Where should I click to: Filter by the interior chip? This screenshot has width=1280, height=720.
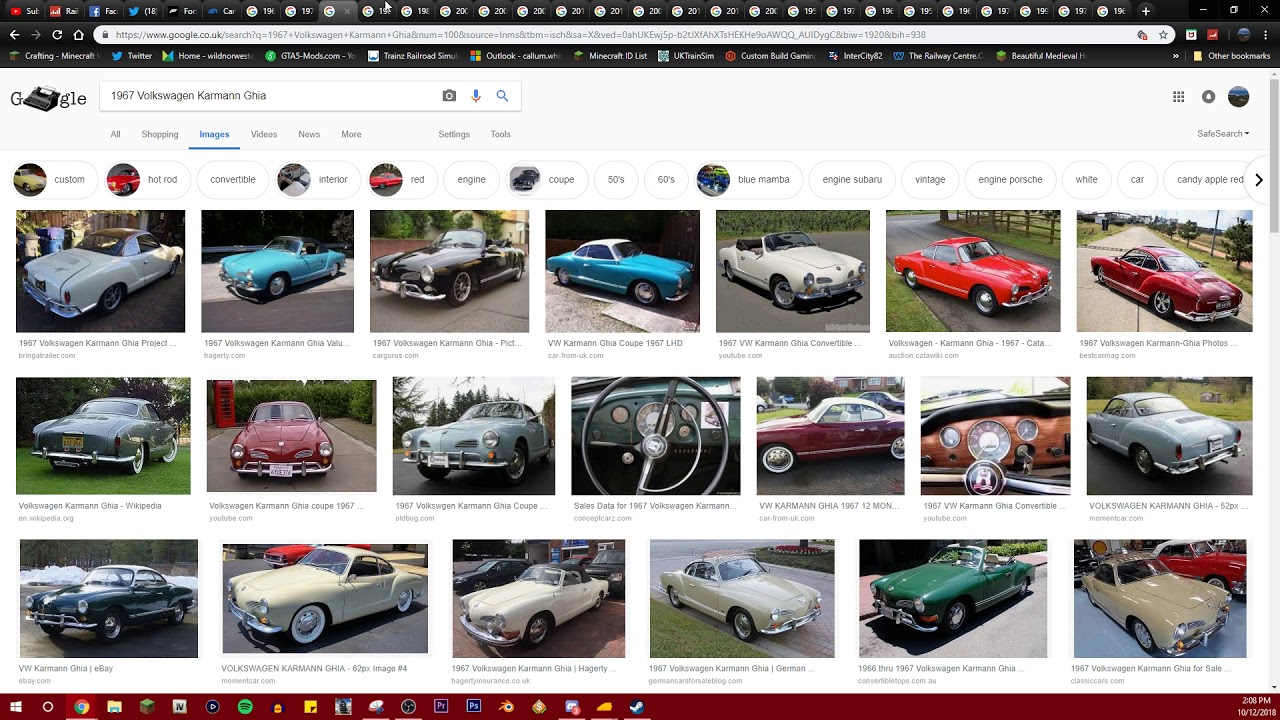point(318,180)
